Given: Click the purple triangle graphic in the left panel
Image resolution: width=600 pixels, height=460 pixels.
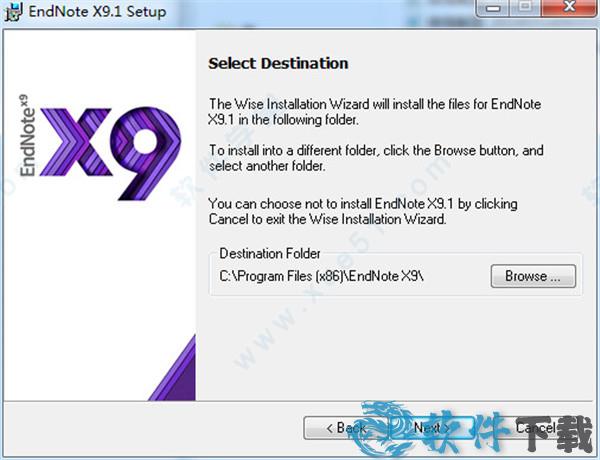Looking at the screenshot, I should point(172,368).
